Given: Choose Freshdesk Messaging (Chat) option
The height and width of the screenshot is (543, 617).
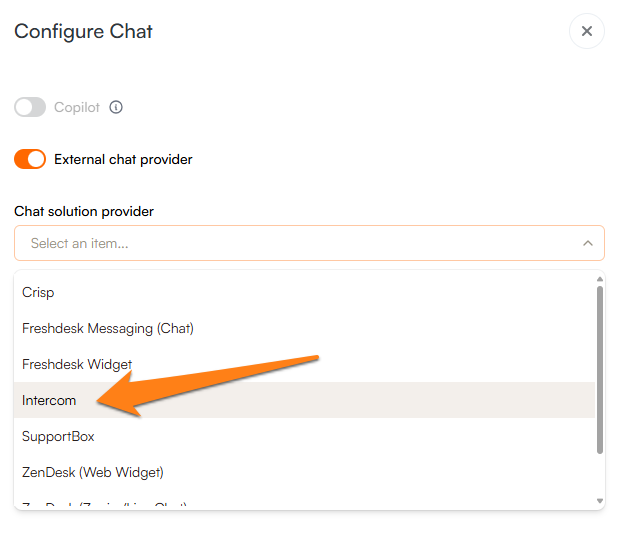Looking at the screenshot, I should 108,328.
